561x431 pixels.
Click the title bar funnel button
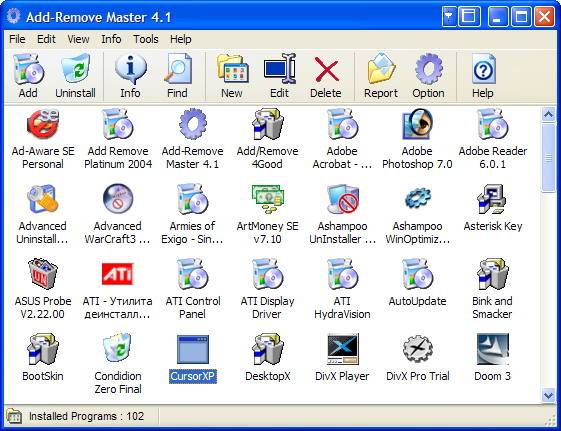coord(449,16)
